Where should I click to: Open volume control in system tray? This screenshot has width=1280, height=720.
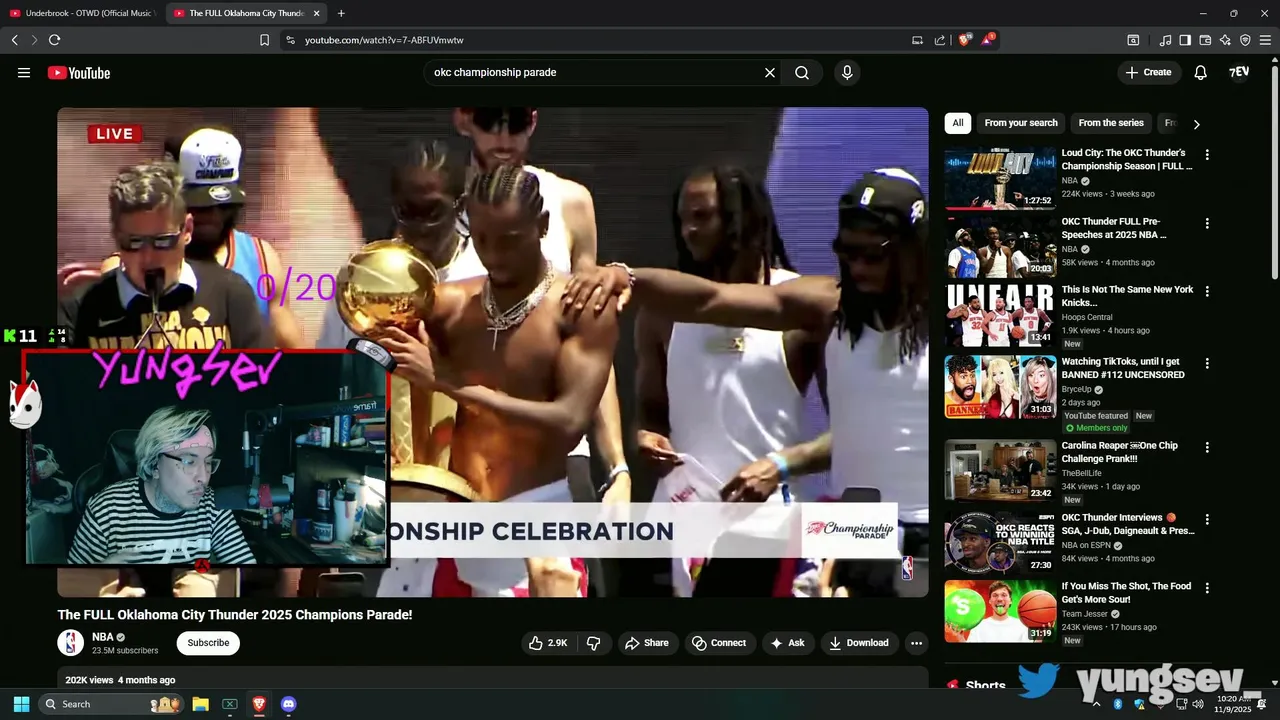1199,704
